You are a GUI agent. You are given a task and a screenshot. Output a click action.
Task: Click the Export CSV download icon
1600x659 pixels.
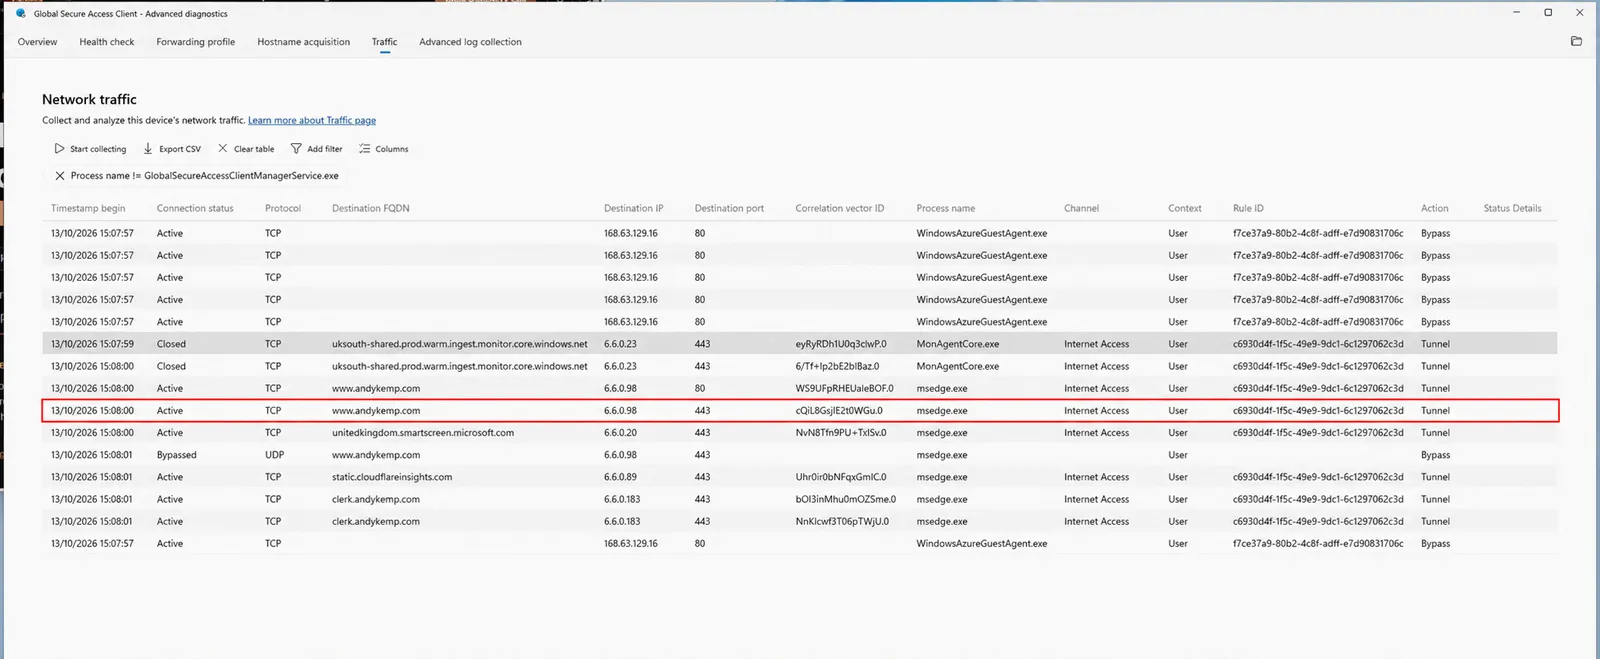[x=148, y=148]
